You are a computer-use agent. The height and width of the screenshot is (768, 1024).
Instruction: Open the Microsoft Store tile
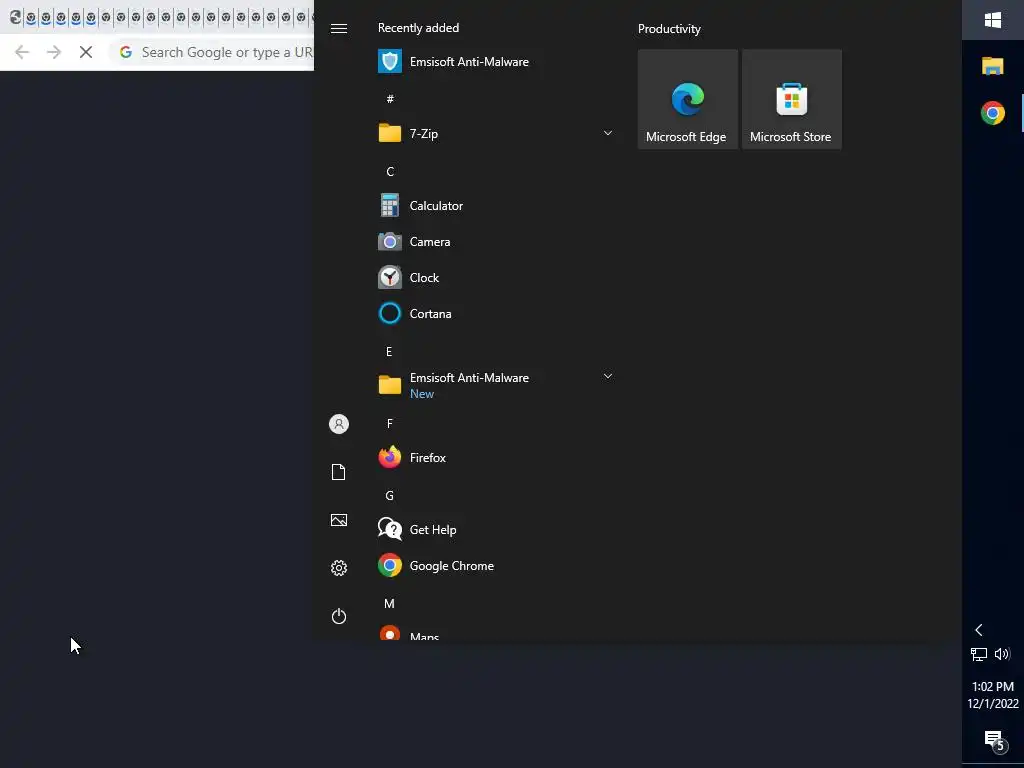(x=792, y=99)
